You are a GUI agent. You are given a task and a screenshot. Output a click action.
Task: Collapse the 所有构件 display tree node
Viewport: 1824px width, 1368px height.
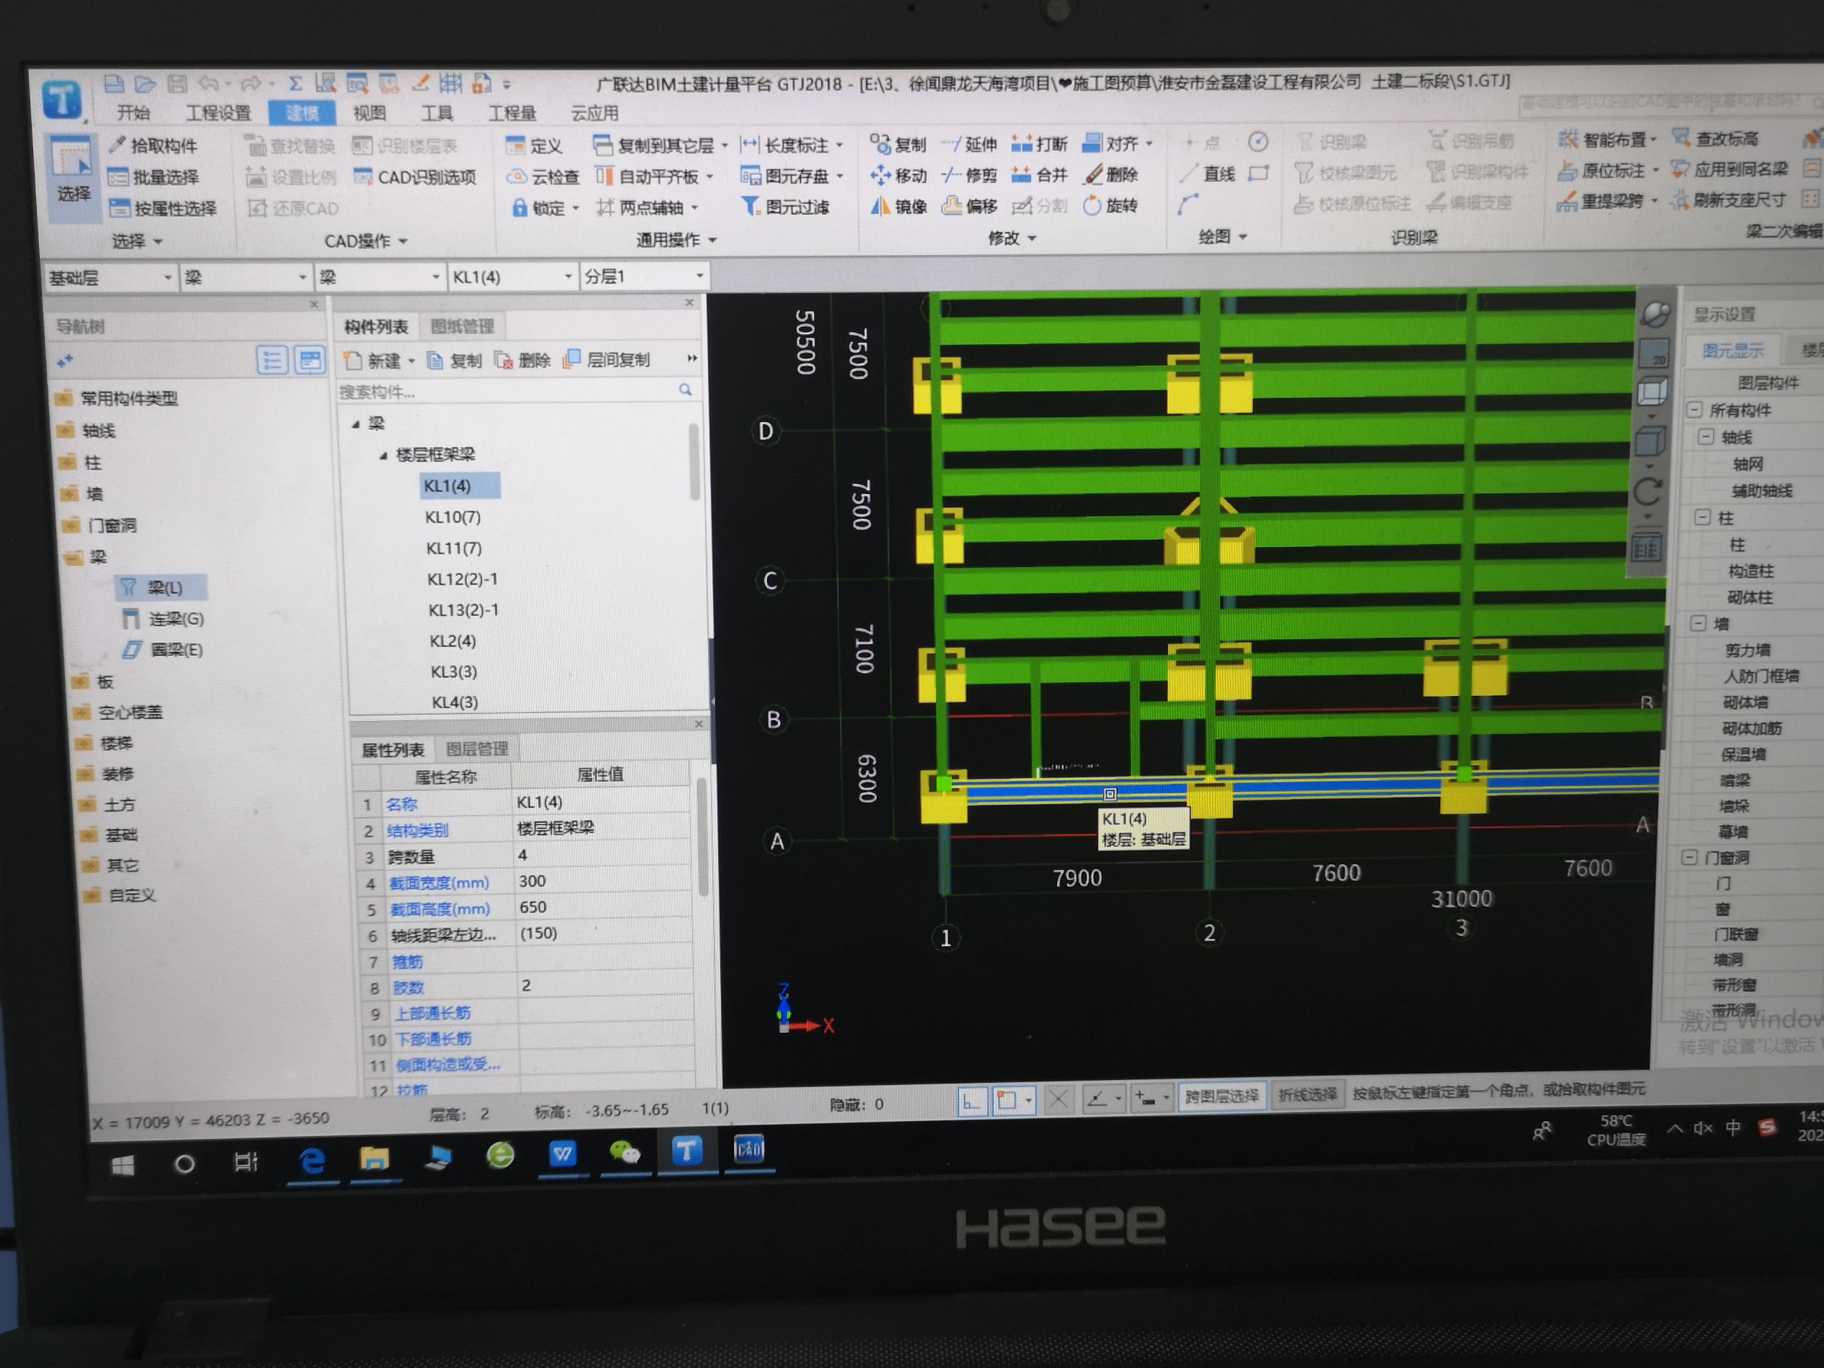(x=1694, y=410)
